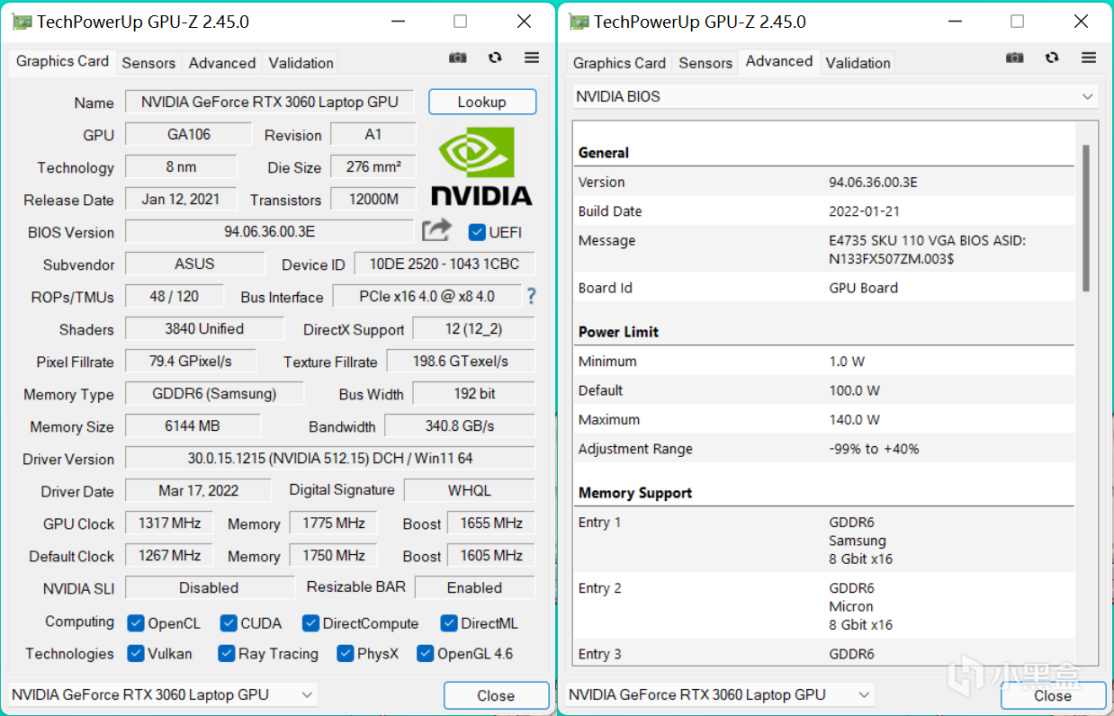
Task: Toggle the OpenGL 4.6 checkbox
Action: [x=425, y=653]
